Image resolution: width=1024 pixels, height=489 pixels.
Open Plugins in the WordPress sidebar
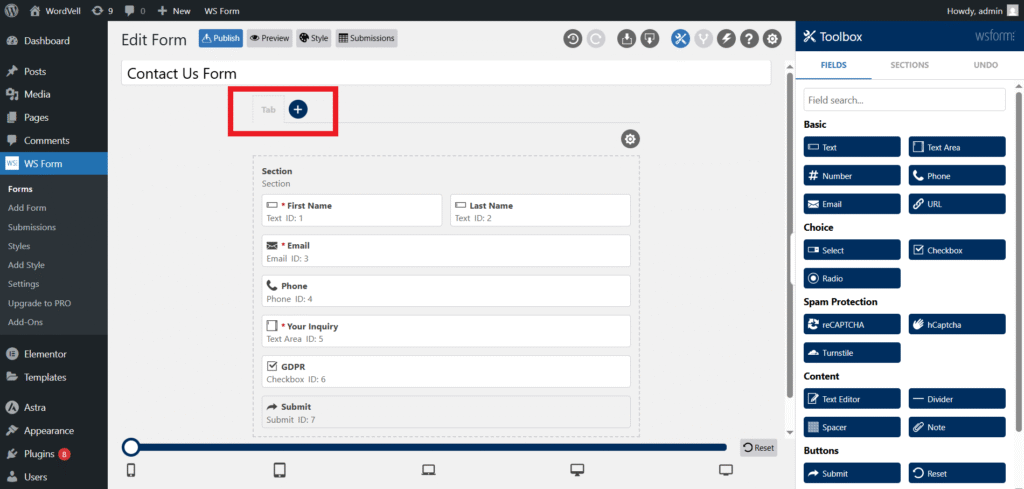41,454
